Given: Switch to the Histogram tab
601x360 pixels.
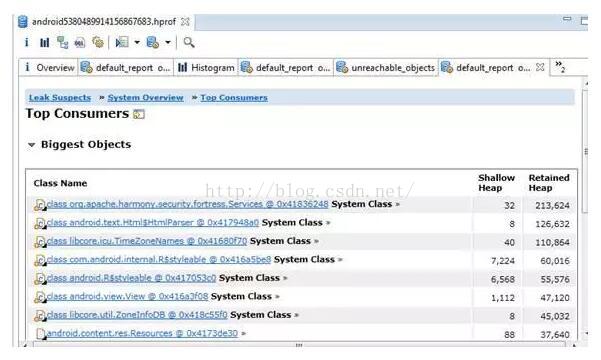Looking at the screenshot, I should 206,68.
